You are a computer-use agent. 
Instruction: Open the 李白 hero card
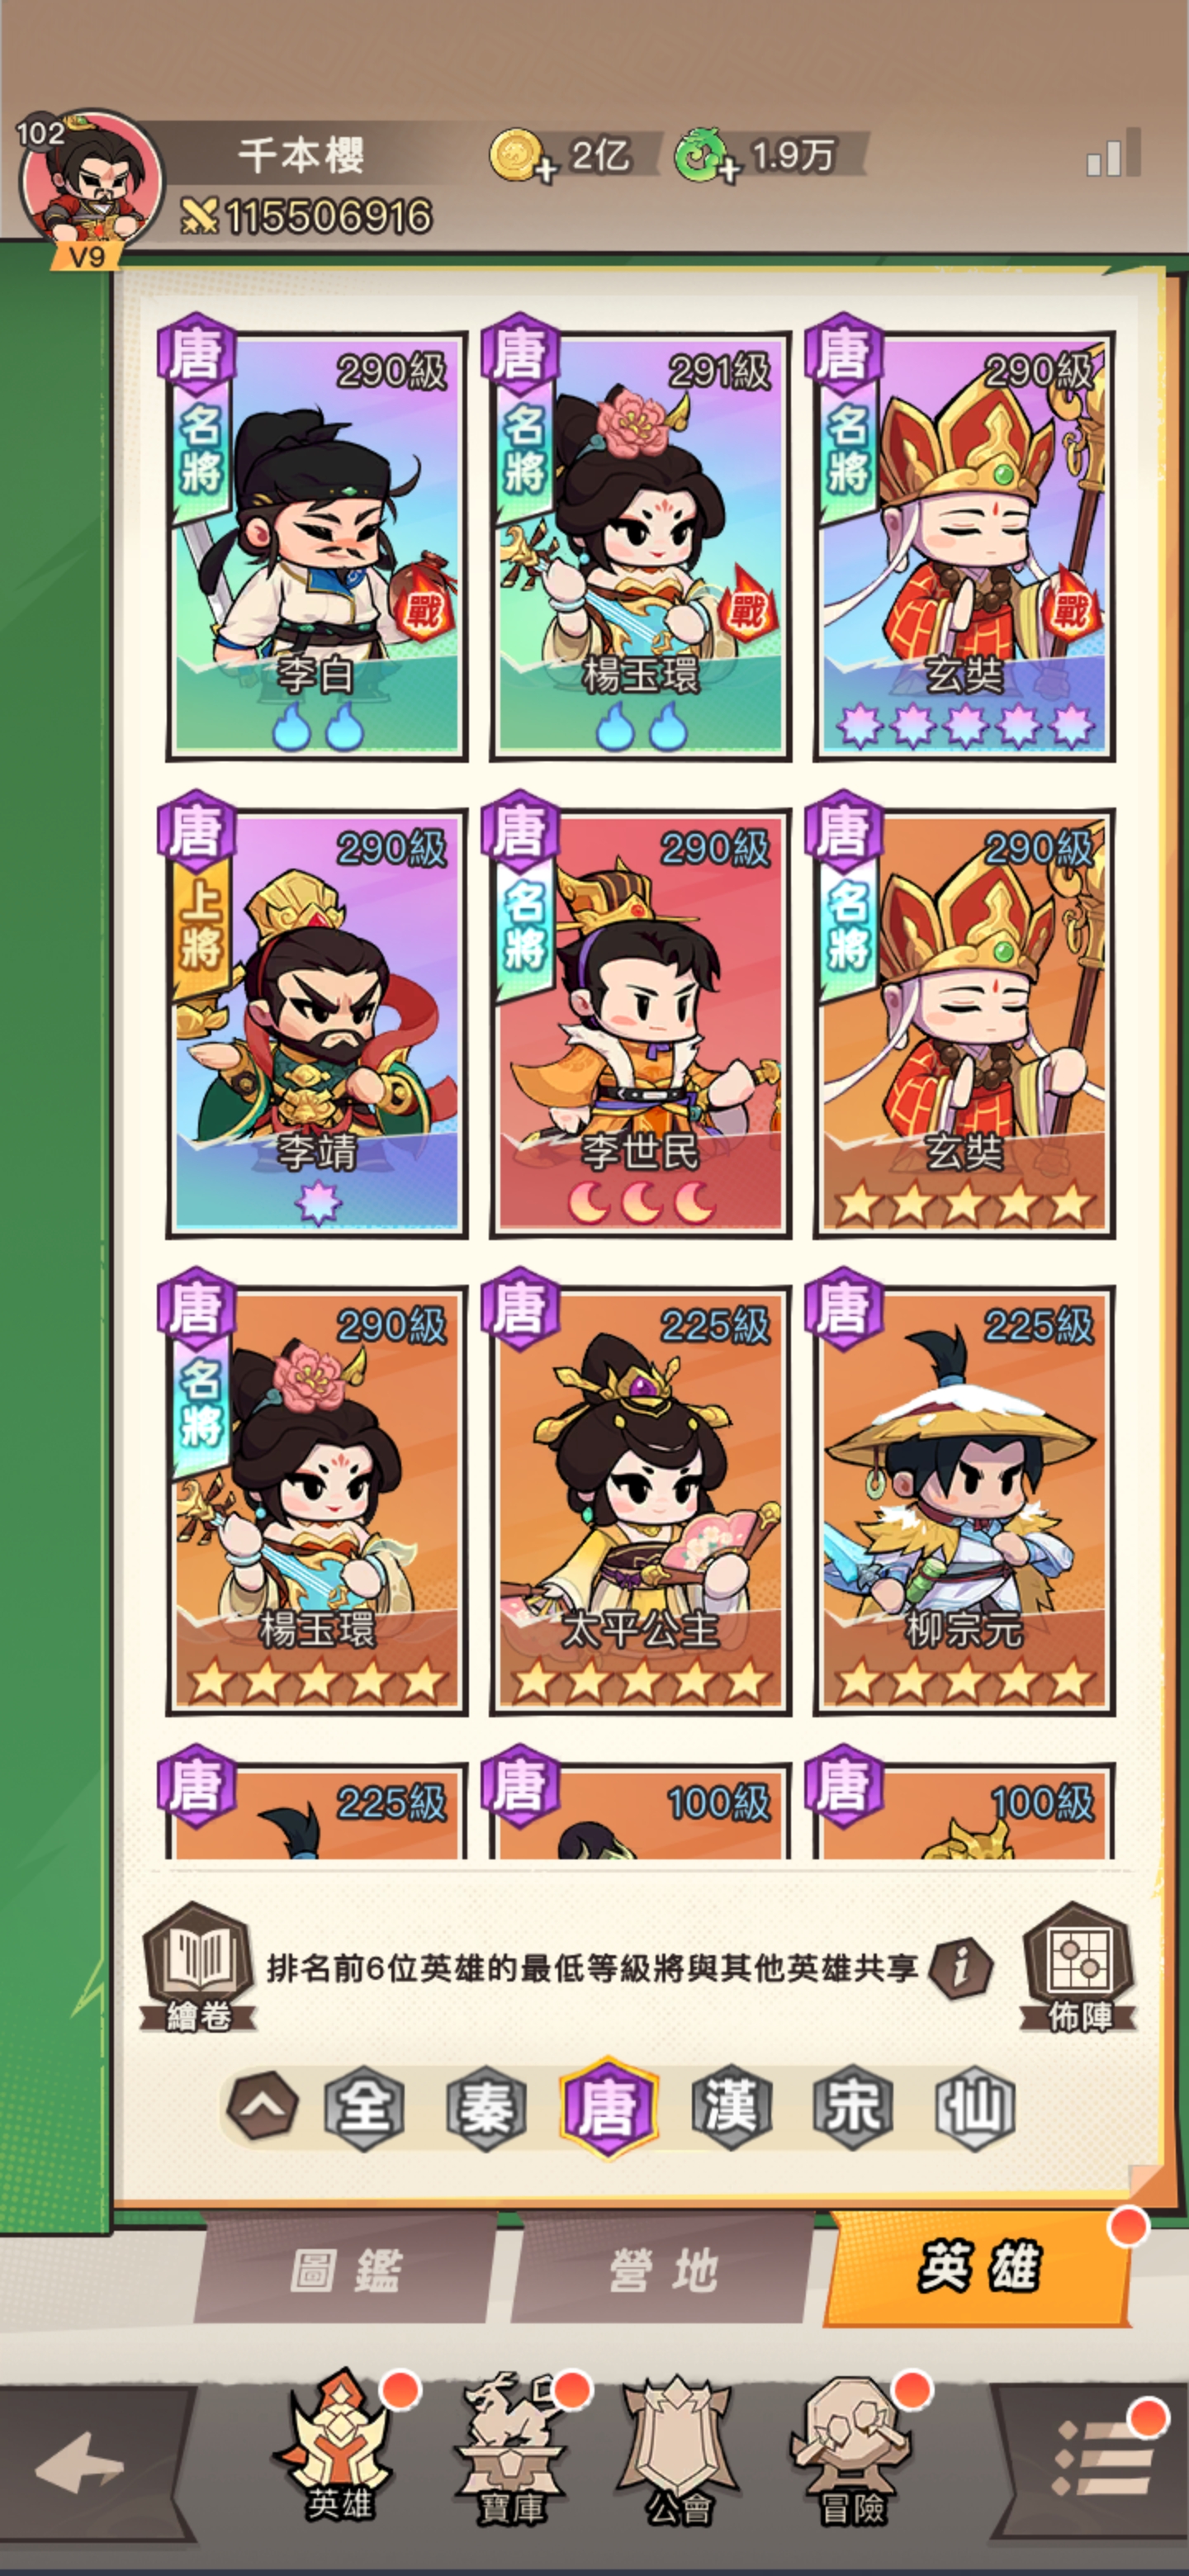[x=316, y=545]
